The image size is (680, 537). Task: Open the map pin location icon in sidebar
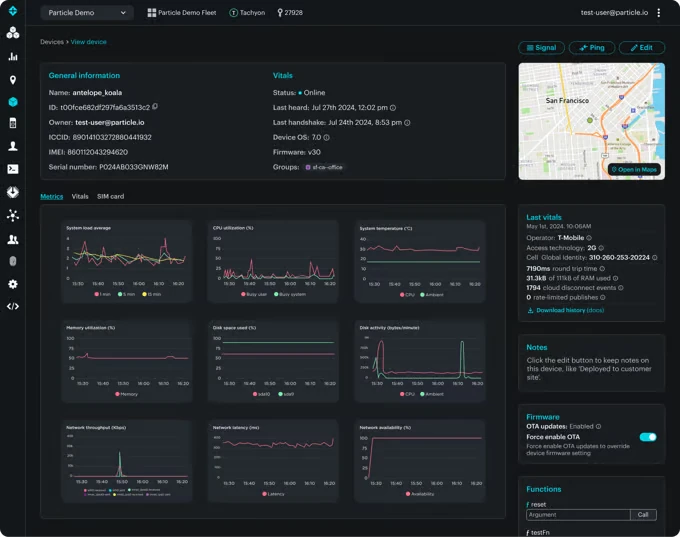click(x=13, y=79)
